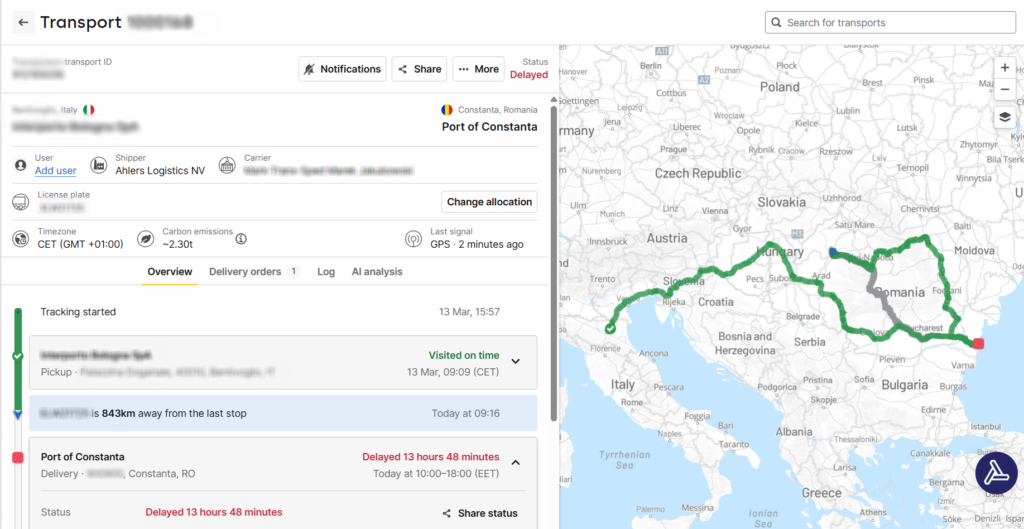Open the Log tab
1024x529 pixels.
[x=326, y=272]
